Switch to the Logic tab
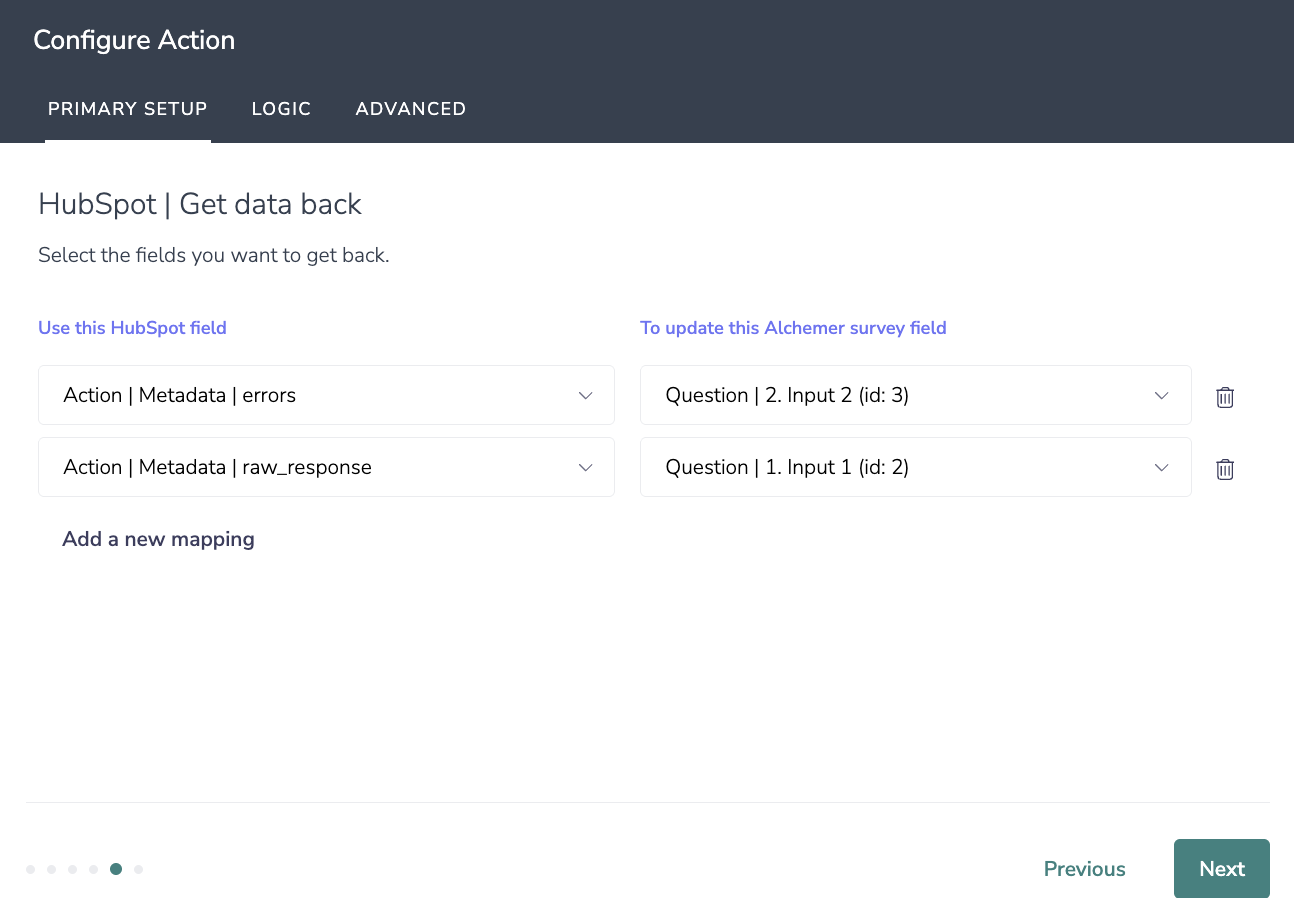The image size is (1294, 920). 281,109
